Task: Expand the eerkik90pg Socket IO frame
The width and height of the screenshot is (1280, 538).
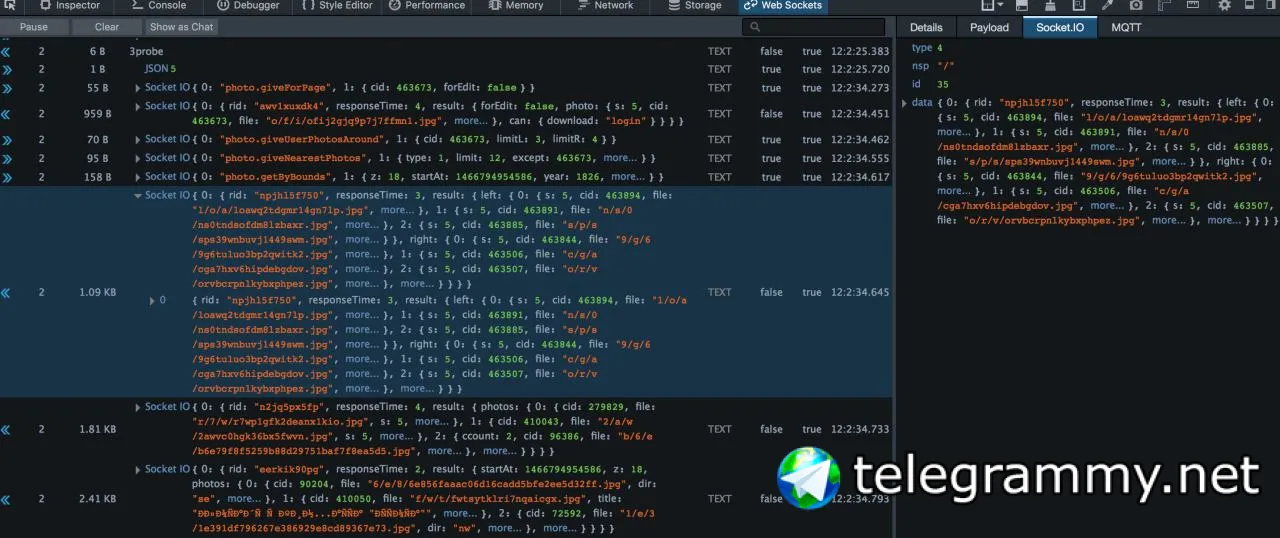Action: coord(138,469)
